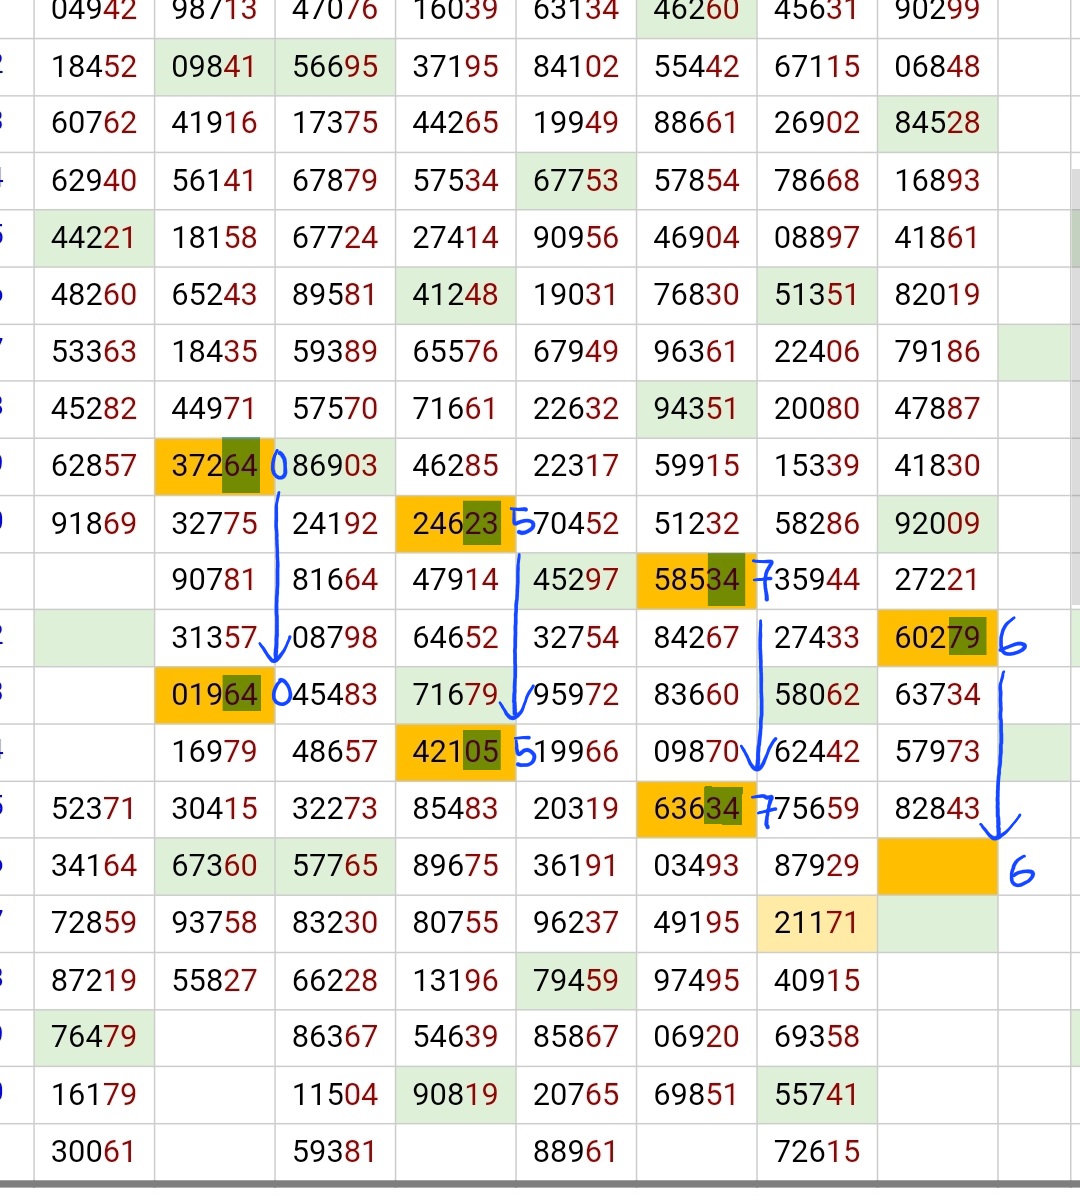Click the green cell 67753

(576, 181)
